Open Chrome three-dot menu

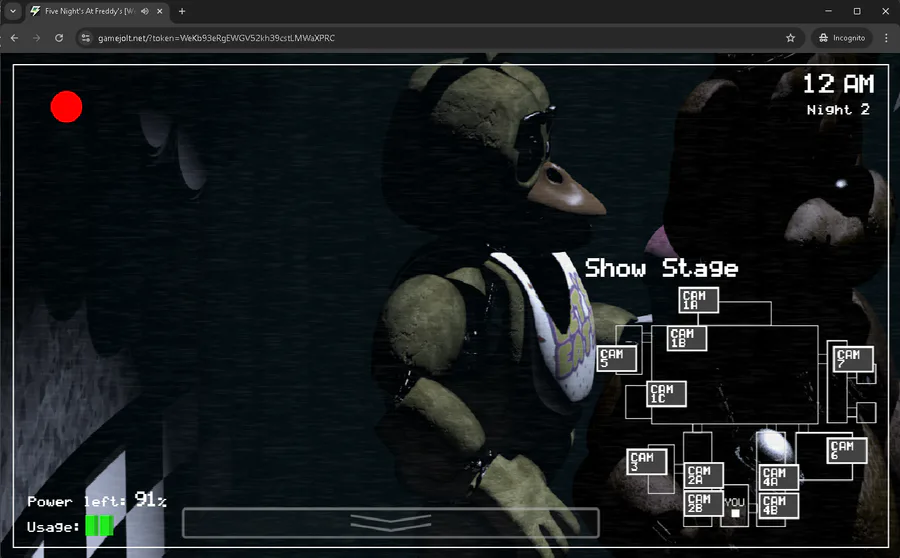pyautogui.click(x=886, y=38)
